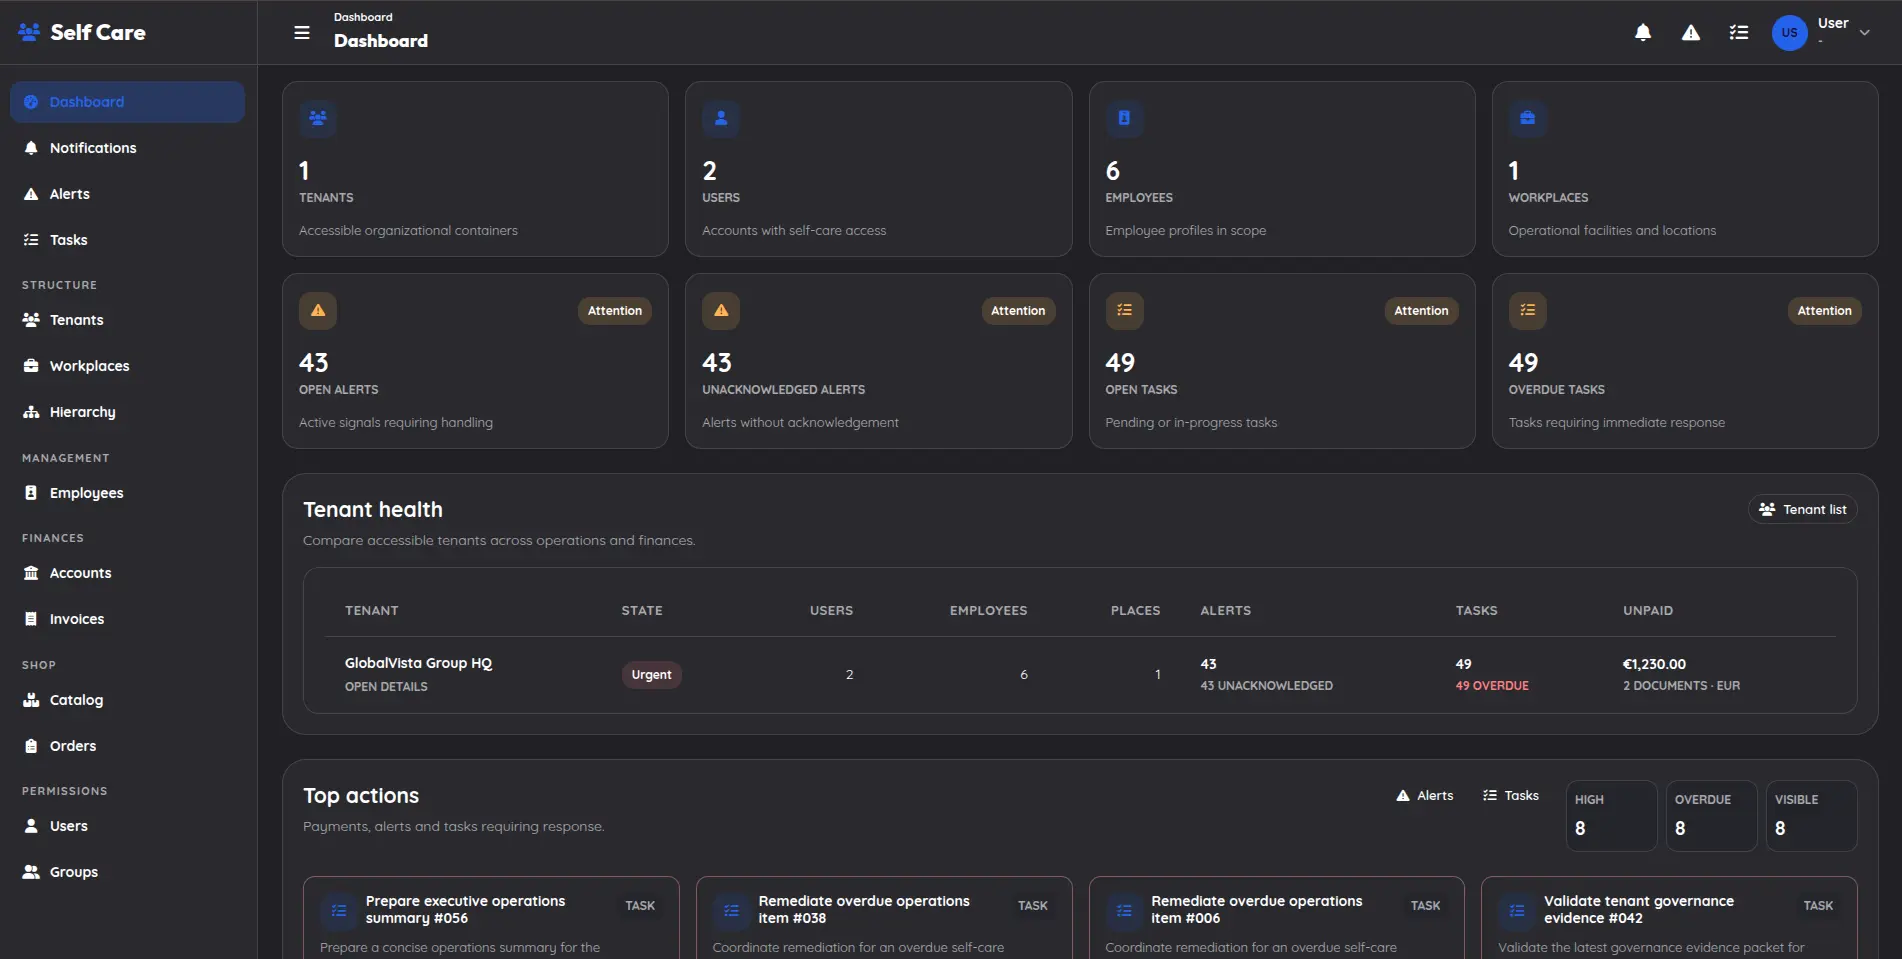Click the UNPAID column header
The image size is (1902, 959).
pos(1648,611)
